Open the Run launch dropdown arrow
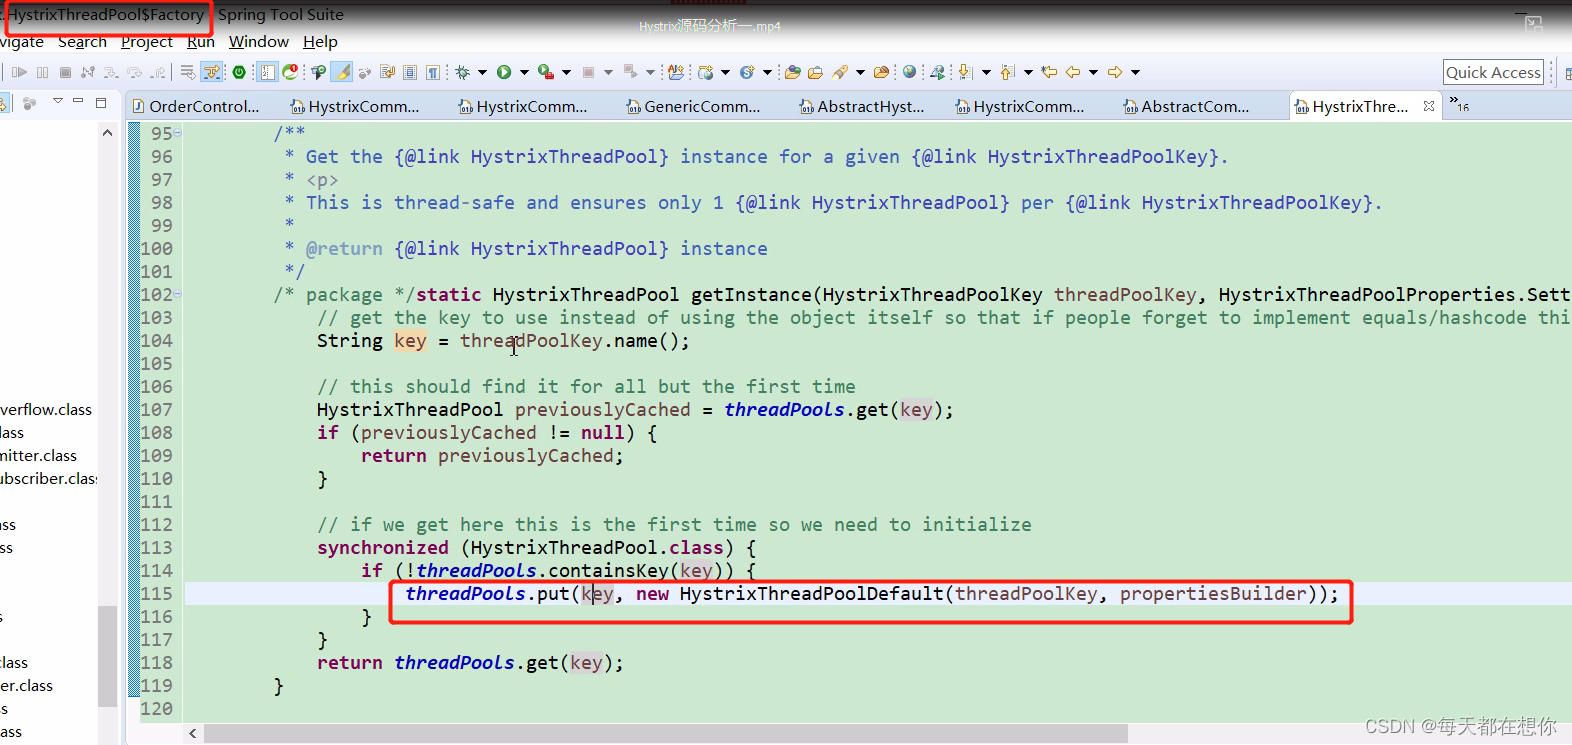Viewport: 1572px width, 745px height. click(x=524, y=72)
